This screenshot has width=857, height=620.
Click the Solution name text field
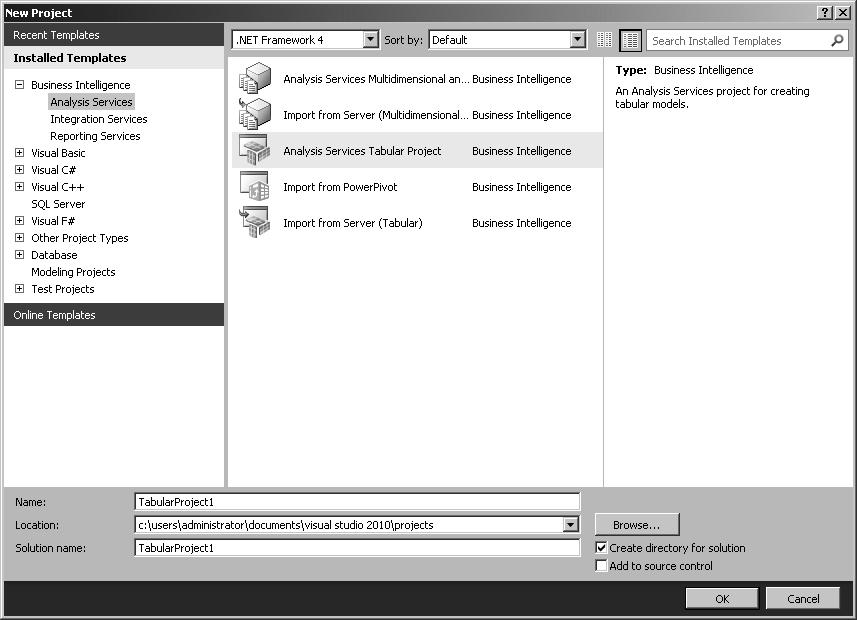click(357, 548)
